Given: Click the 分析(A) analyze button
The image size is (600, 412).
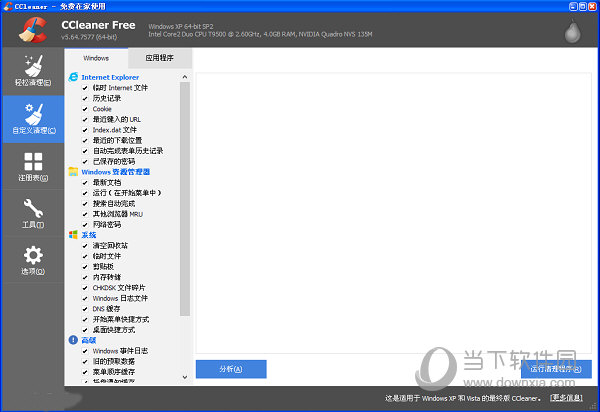Looking at the screenshot, I should pyautogui.click(x=231, y=369).
